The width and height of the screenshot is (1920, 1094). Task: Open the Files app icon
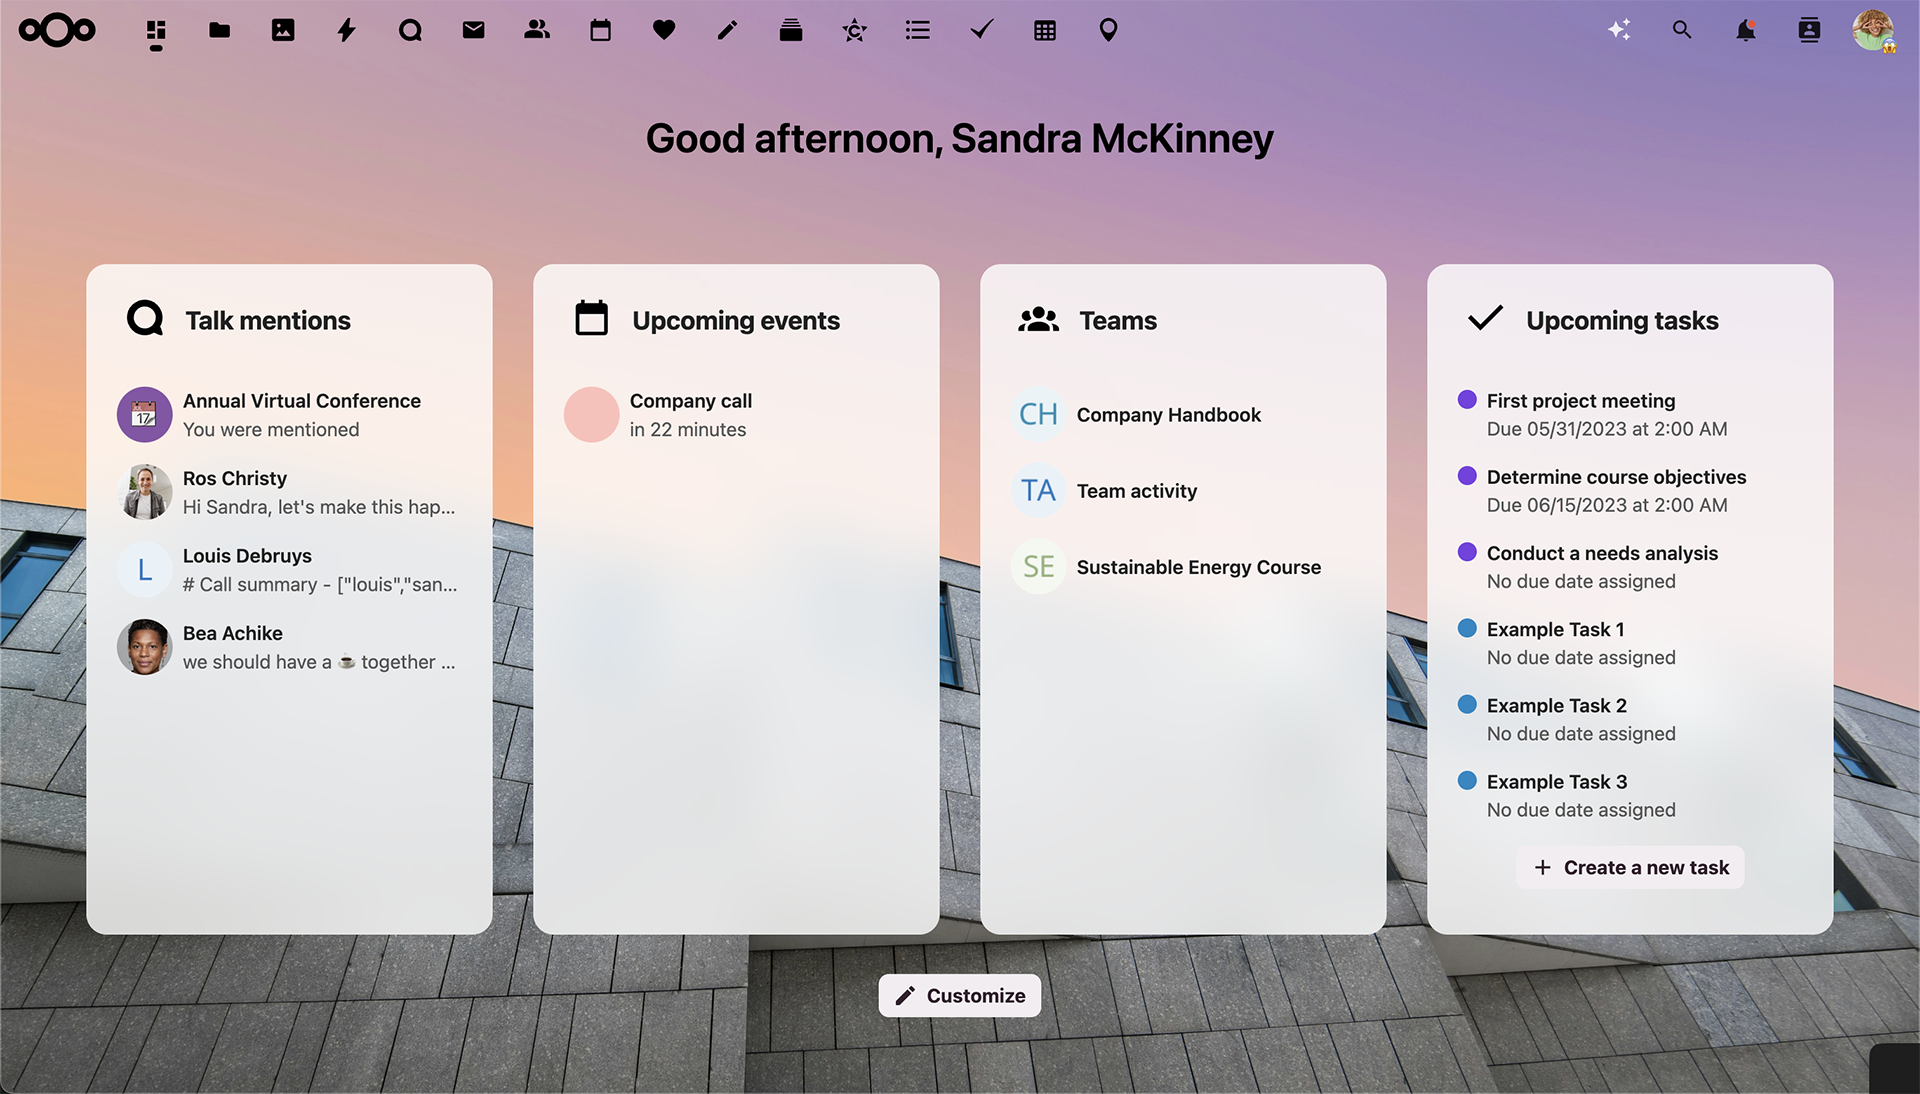point(219,29)
